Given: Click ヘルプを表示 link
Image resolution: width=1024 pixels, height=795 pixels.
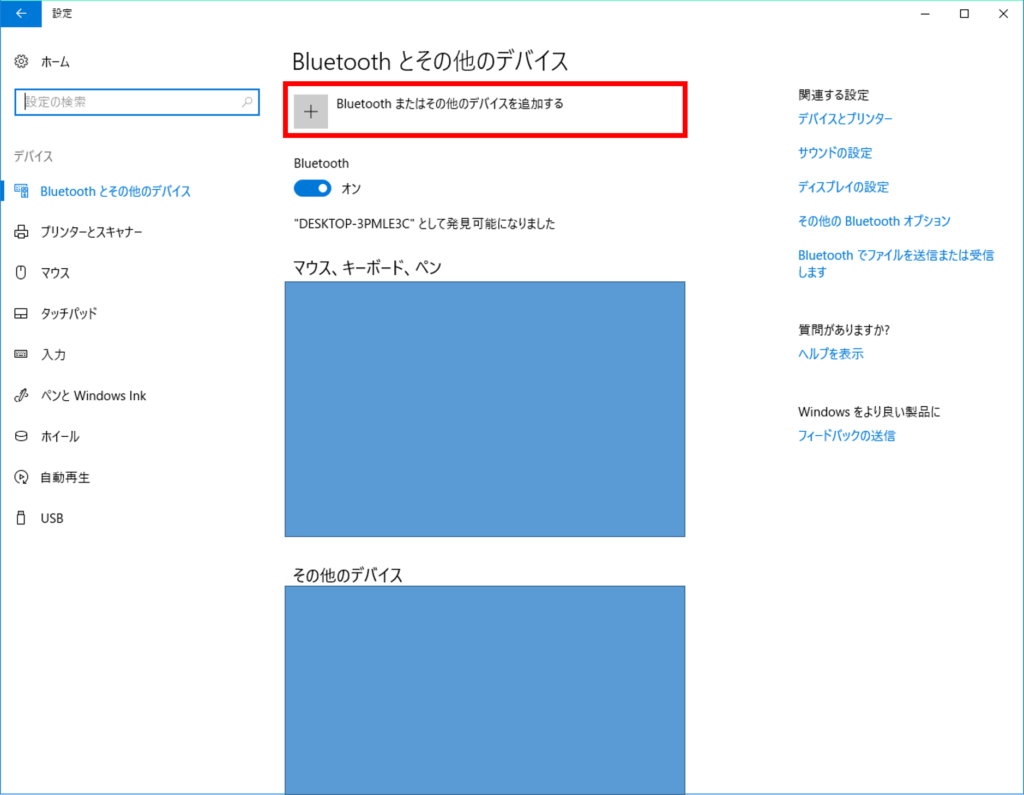Looking at the screenshot, I should click(x=831, y=353).
